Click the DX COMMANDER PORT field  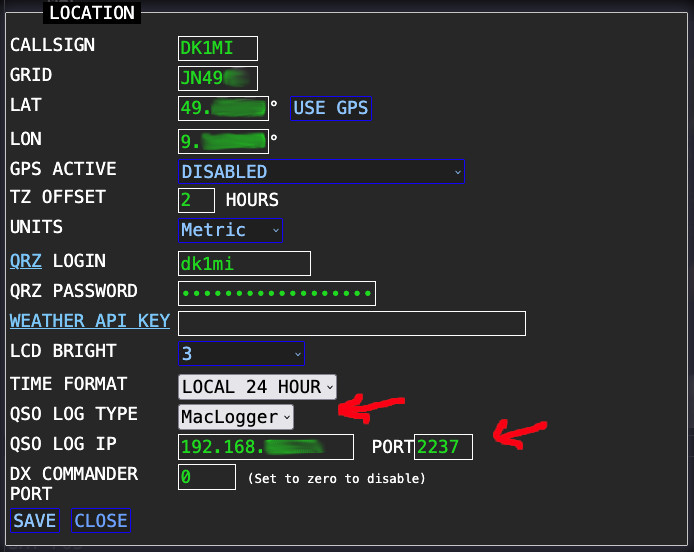coord(206,477)
